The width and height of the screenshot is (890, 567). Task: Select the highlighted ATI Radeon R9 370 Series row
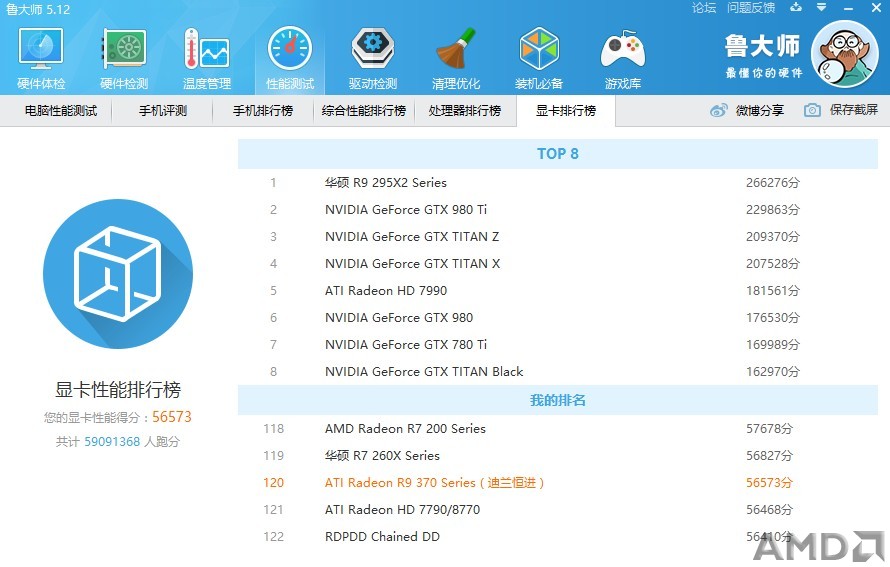tap(558, 482)
